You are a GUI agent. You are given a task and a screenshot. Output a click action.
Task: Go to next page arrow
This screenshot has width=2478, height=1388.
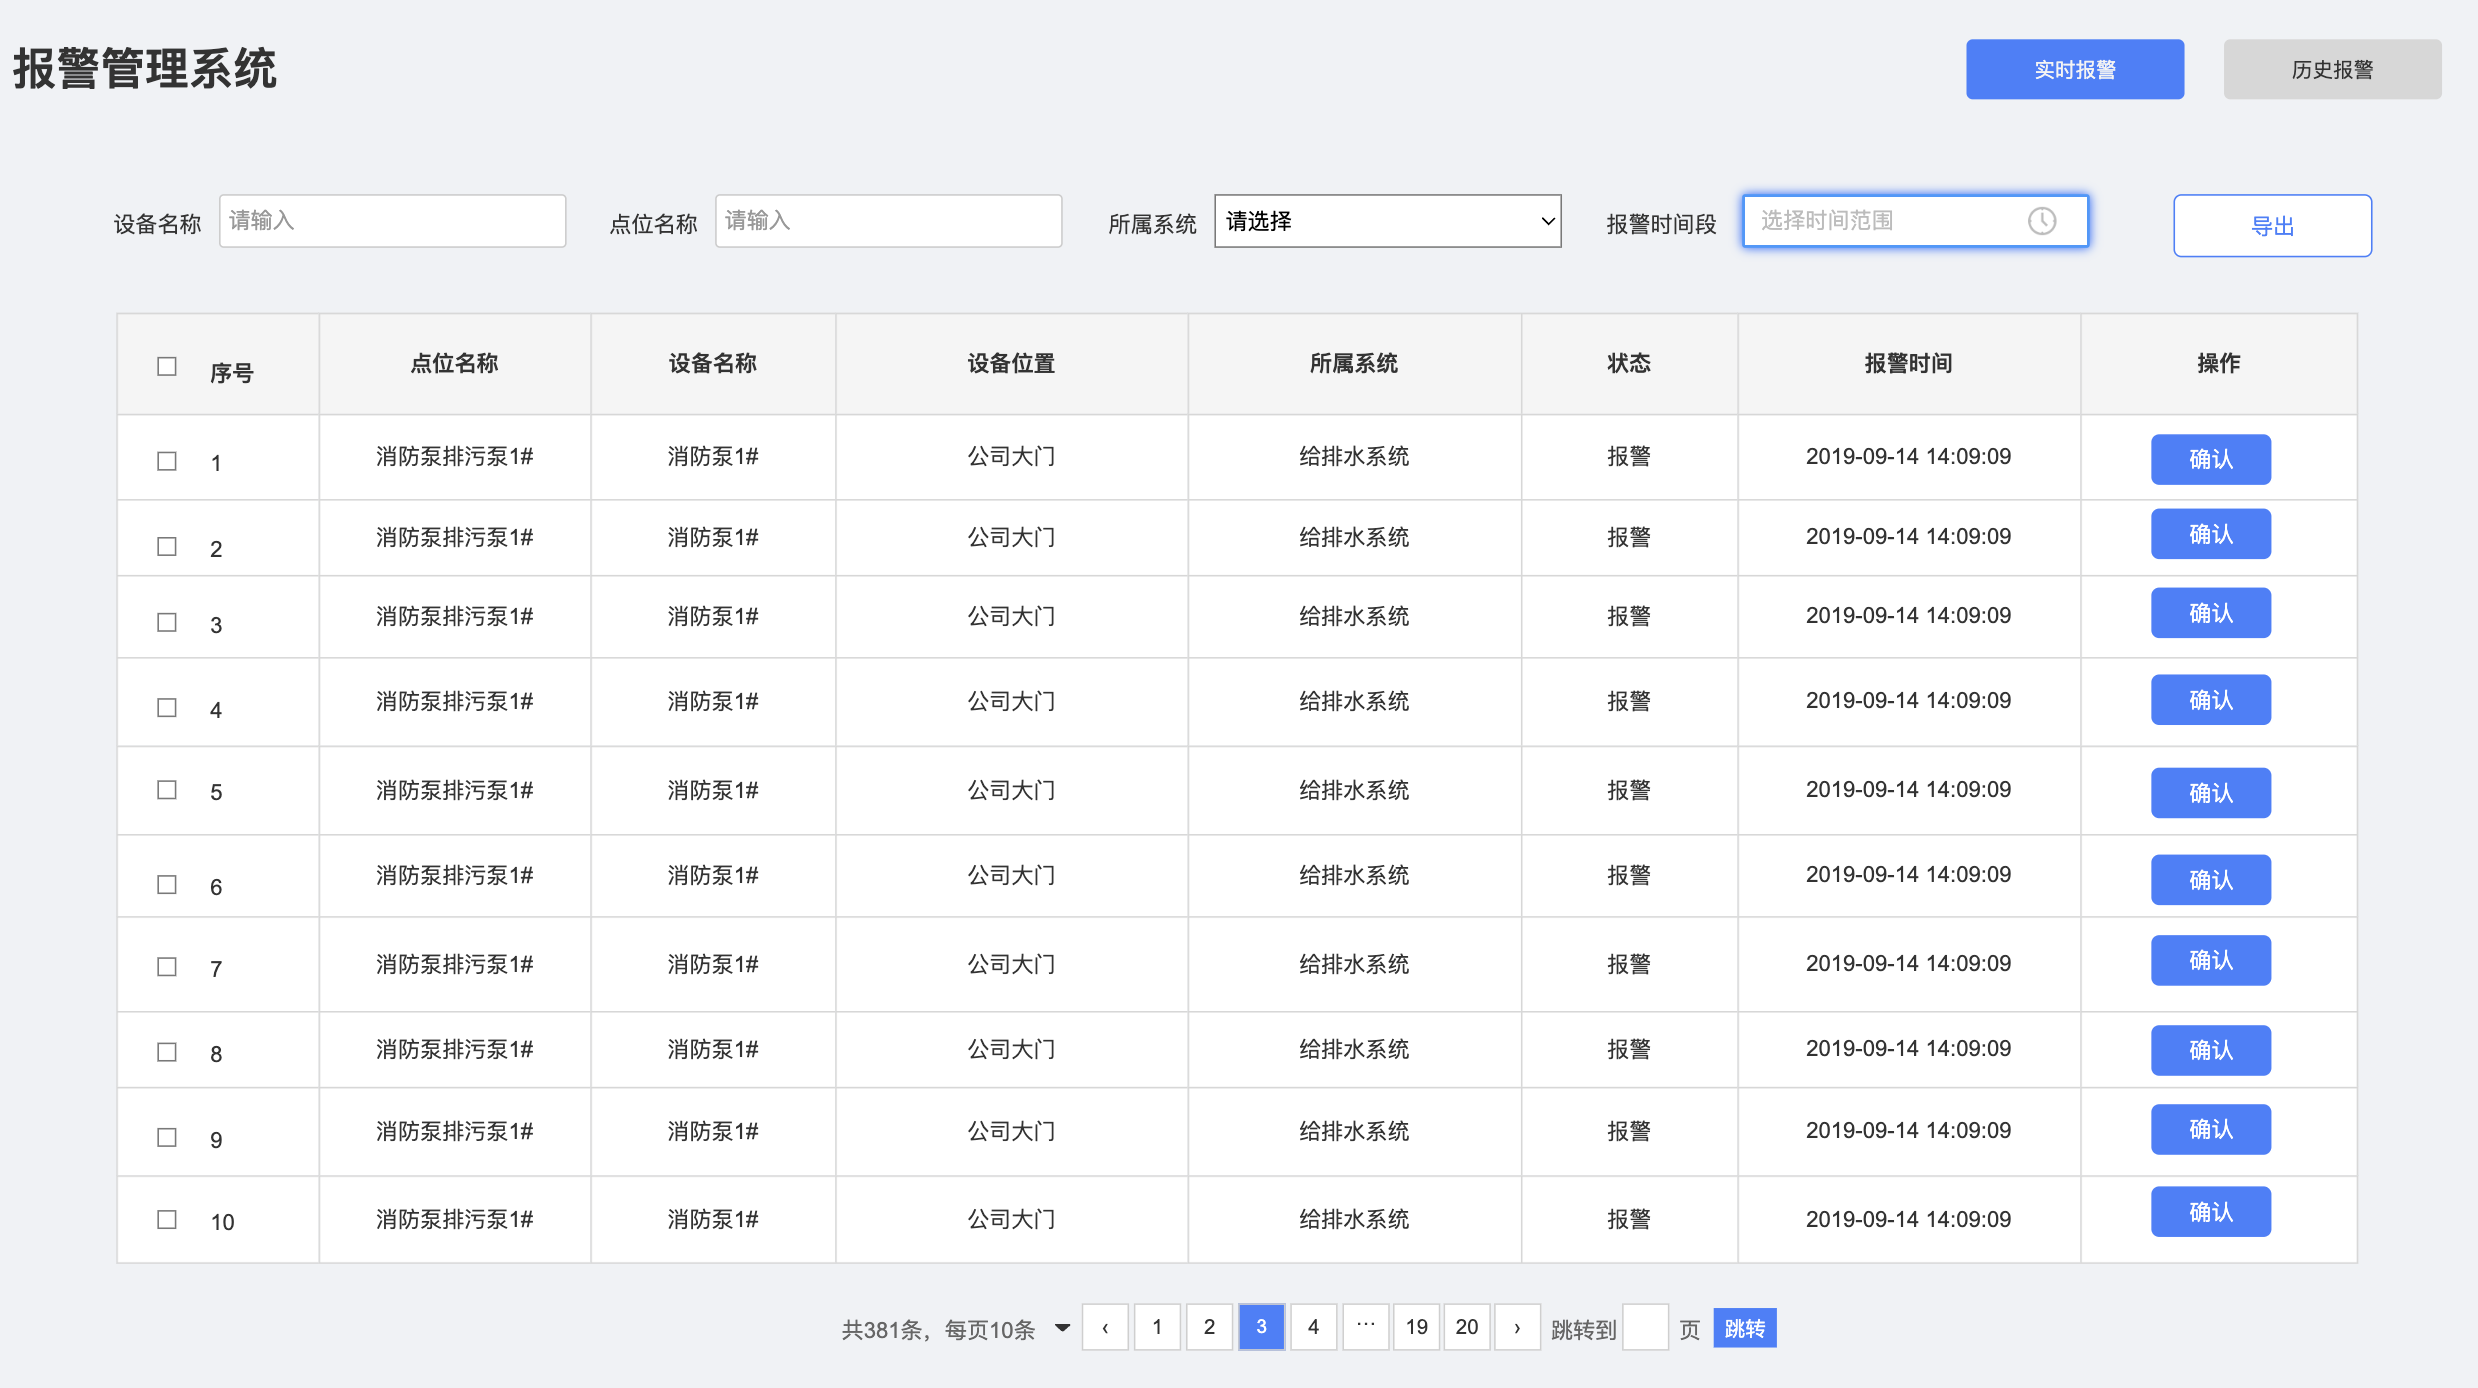pos(1517,1328)
